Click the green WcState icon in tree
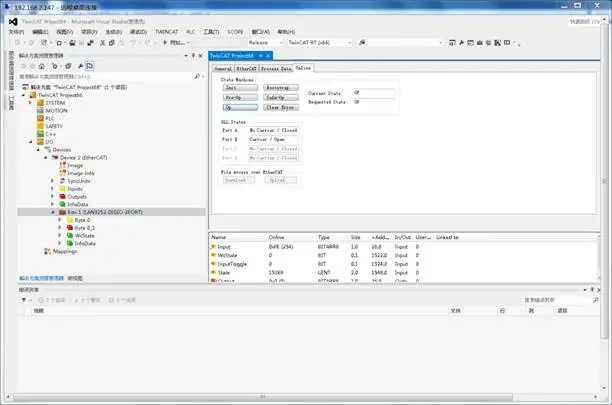 pyautogui.click(x=70, y=235)
